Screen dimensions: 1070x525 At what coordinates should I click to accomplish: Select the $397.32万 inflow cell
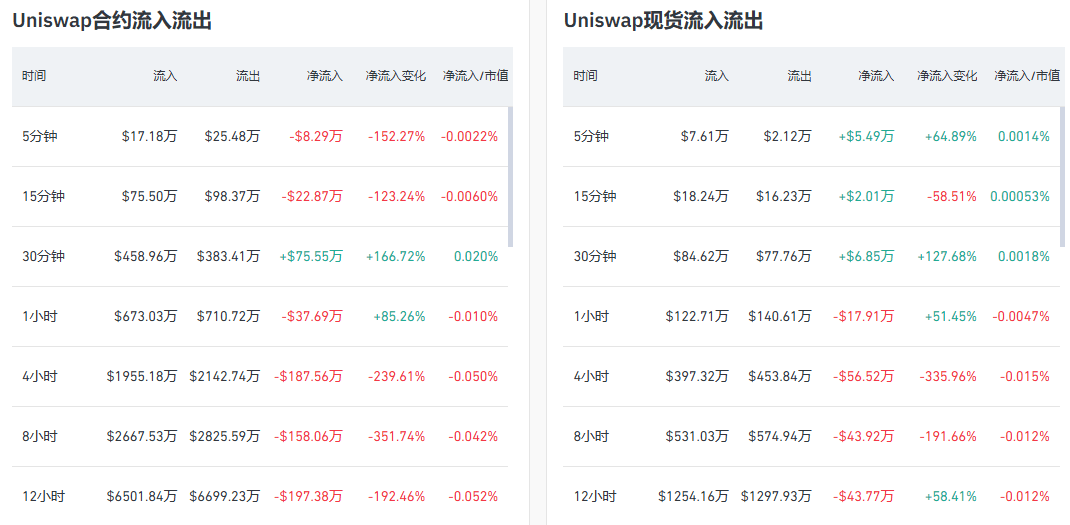(x=697, y=377)
